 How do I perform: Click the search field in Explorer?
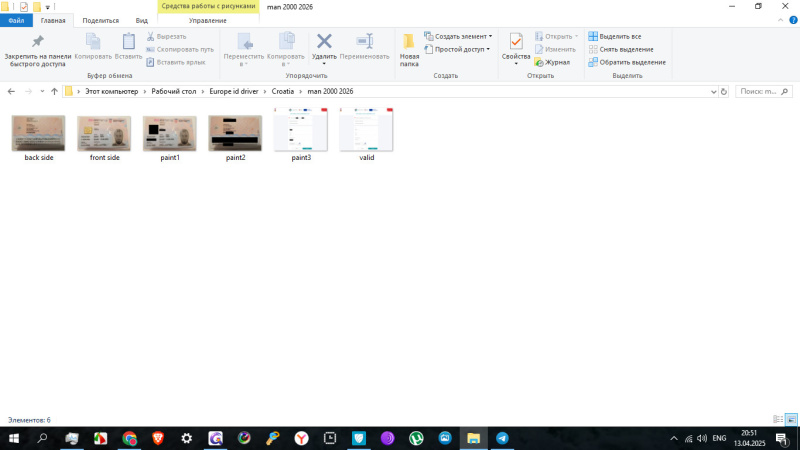(762, 91)
